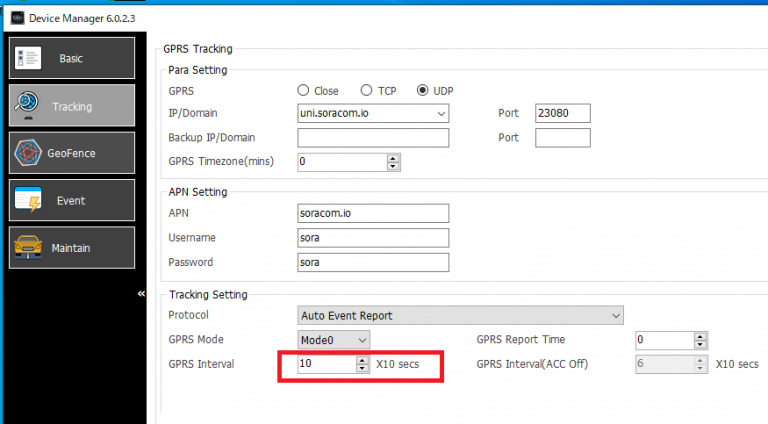Click the Port field showing 23080
Image resolution: width=768 pixels, height=424 pixels.
click(562, 114)
